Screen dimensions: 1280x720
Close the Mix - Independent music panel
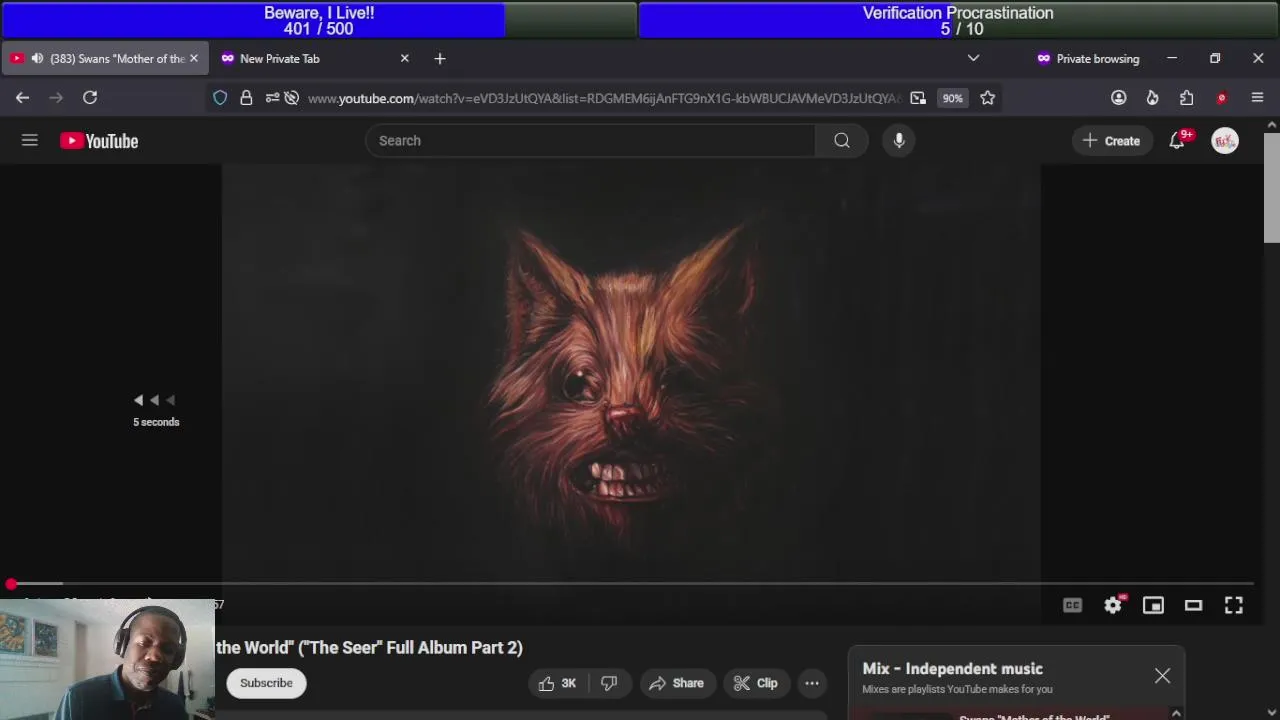click(x=1162, y=676)
